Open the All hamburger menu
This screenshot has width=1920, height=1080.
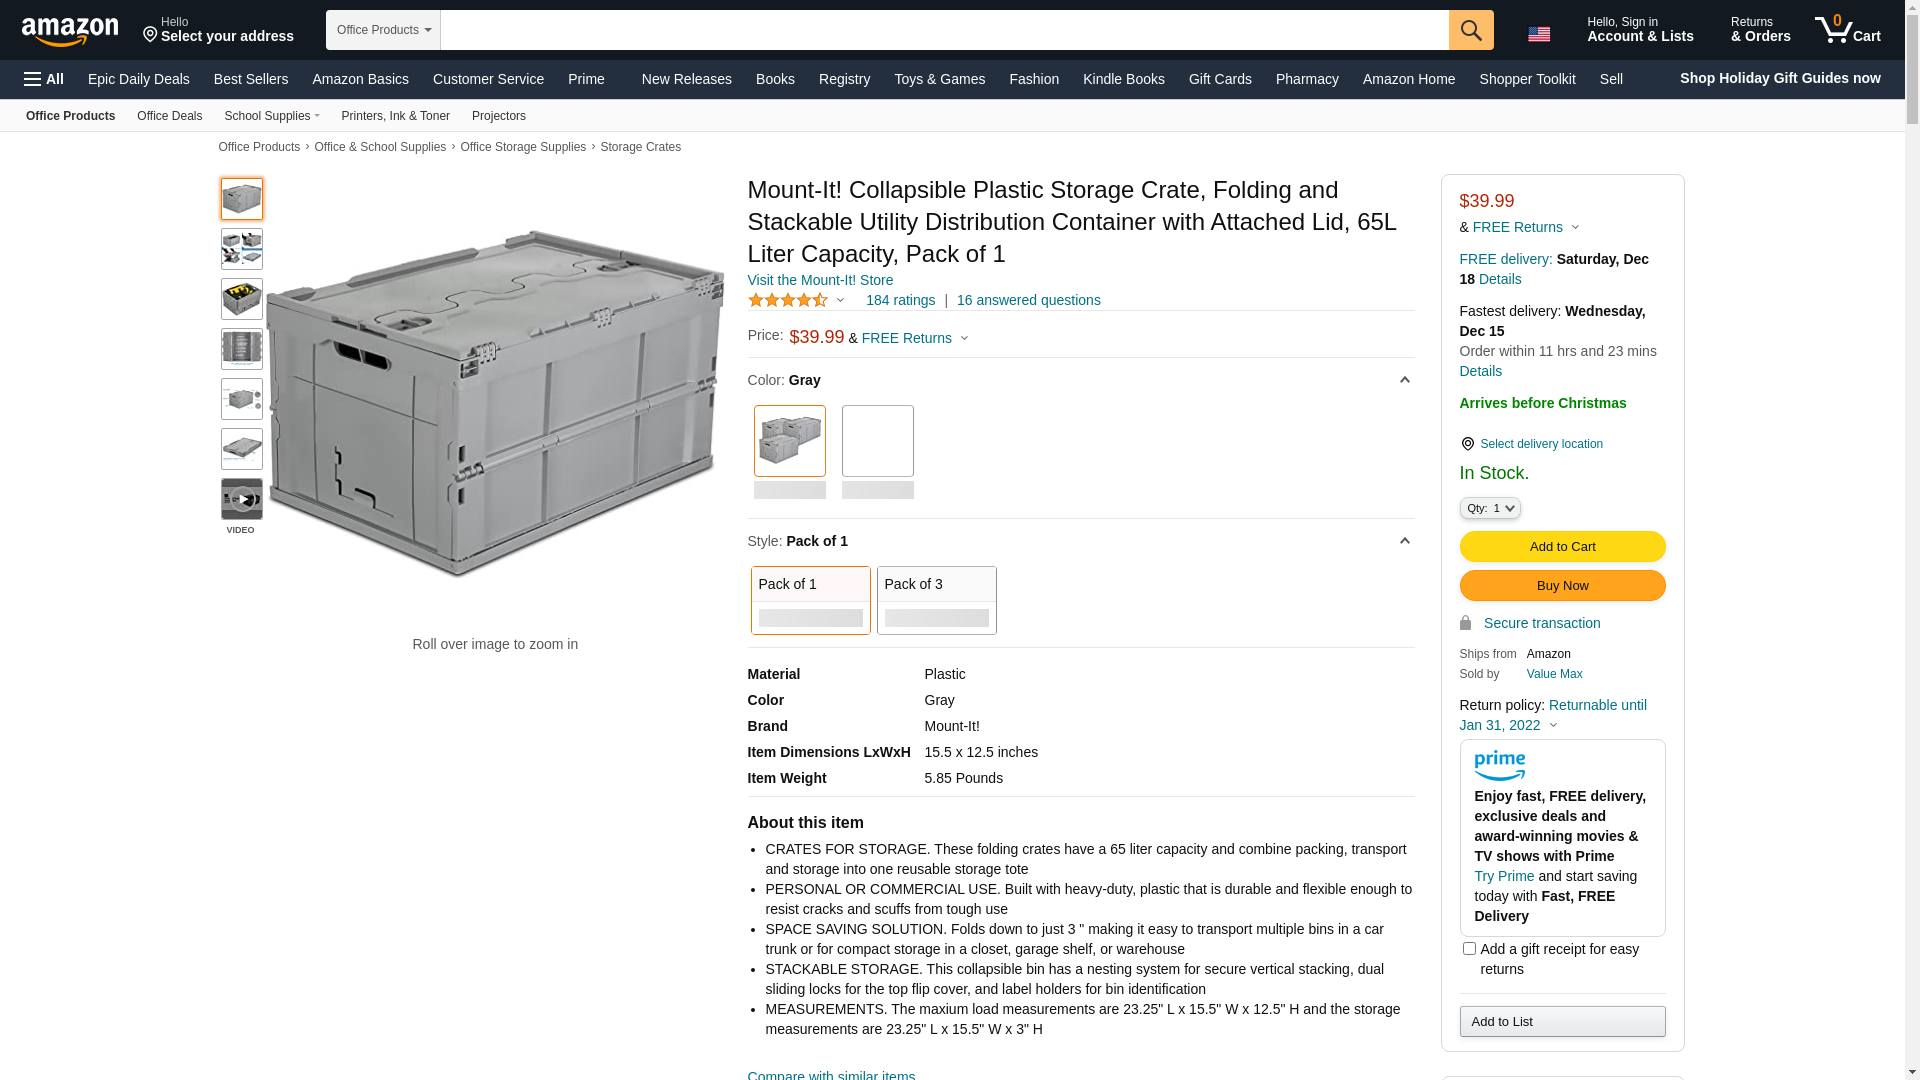(44, 79)
